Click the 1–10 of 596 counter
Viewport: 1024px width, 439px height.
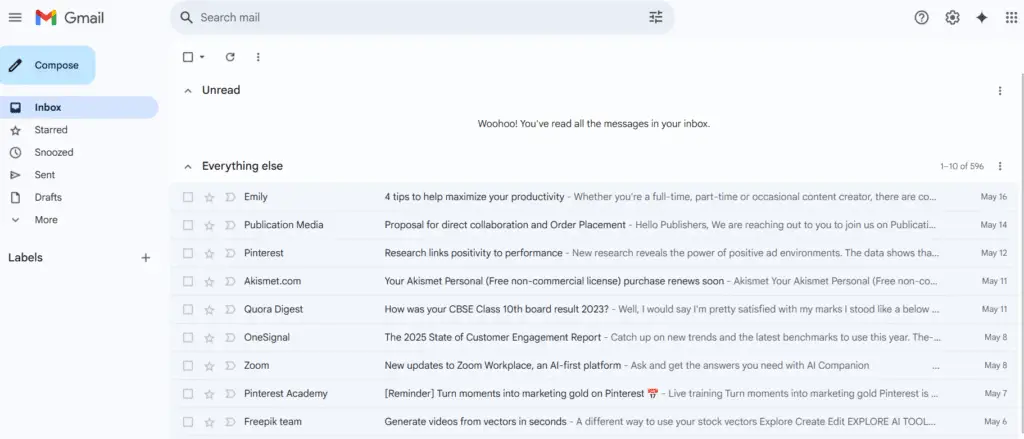pyautogui.click(x=961, y=167)
